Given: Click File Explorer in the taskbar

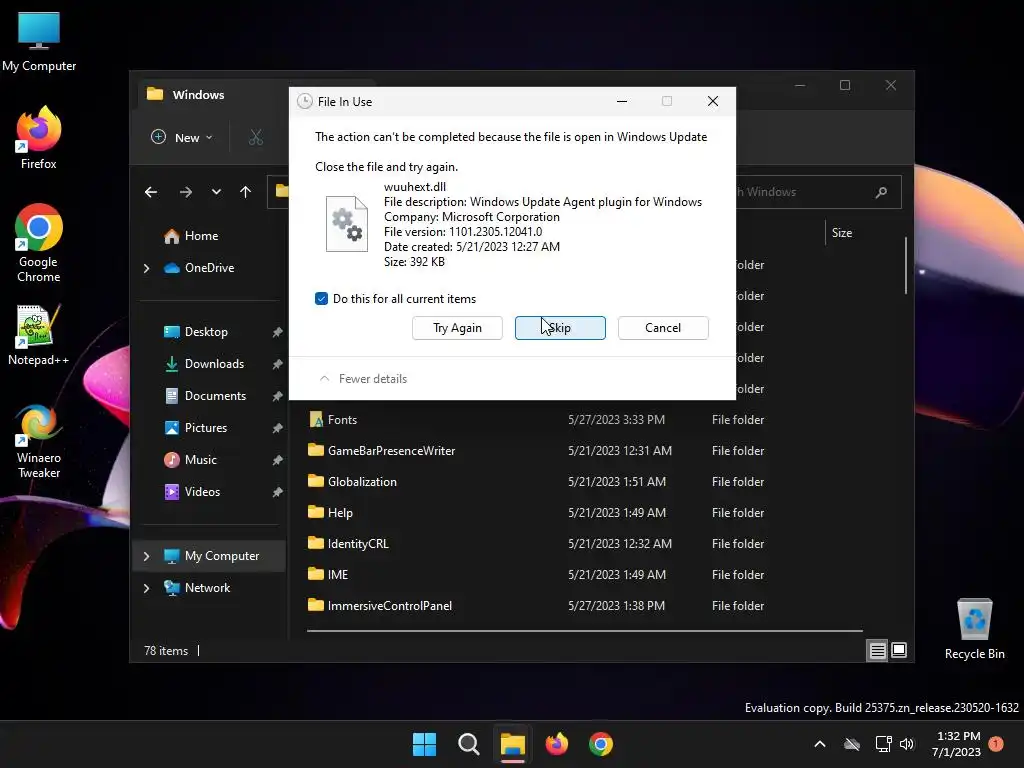Looking at the screenshot, I should click(x=513, y=744).
